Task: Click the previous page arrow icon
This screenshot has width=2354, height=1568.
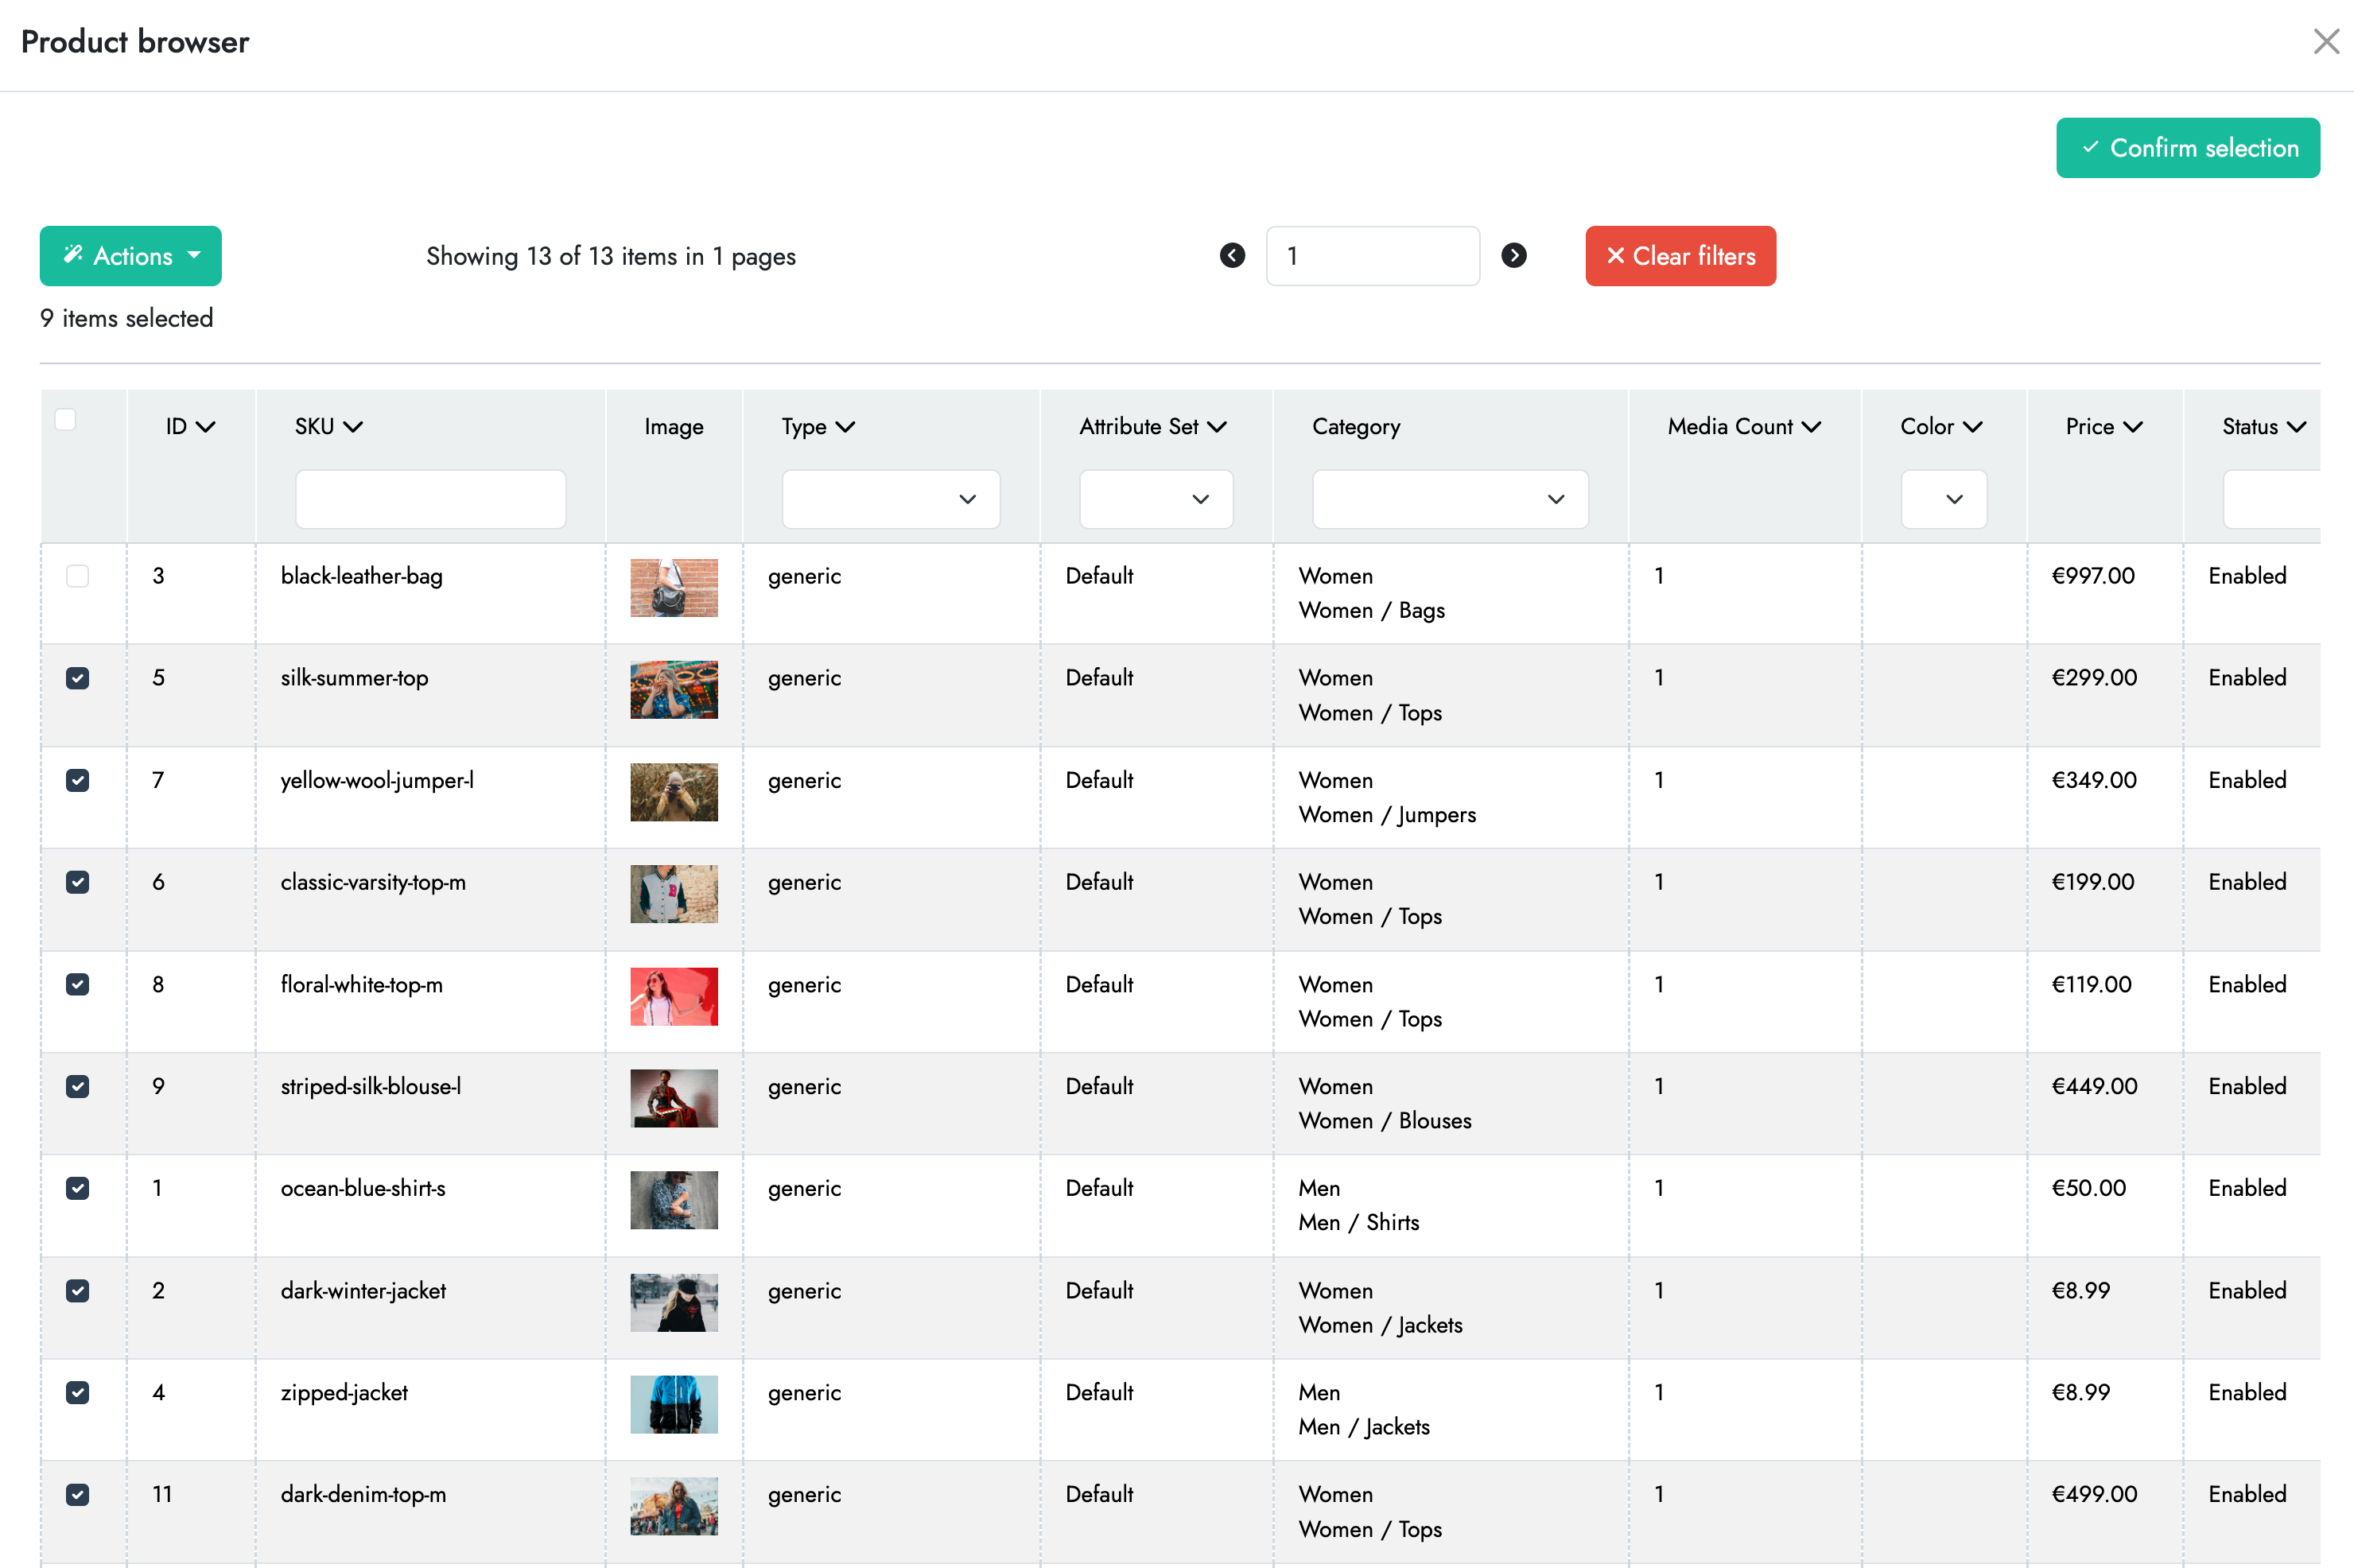Action: click(x=1233, y=256)
